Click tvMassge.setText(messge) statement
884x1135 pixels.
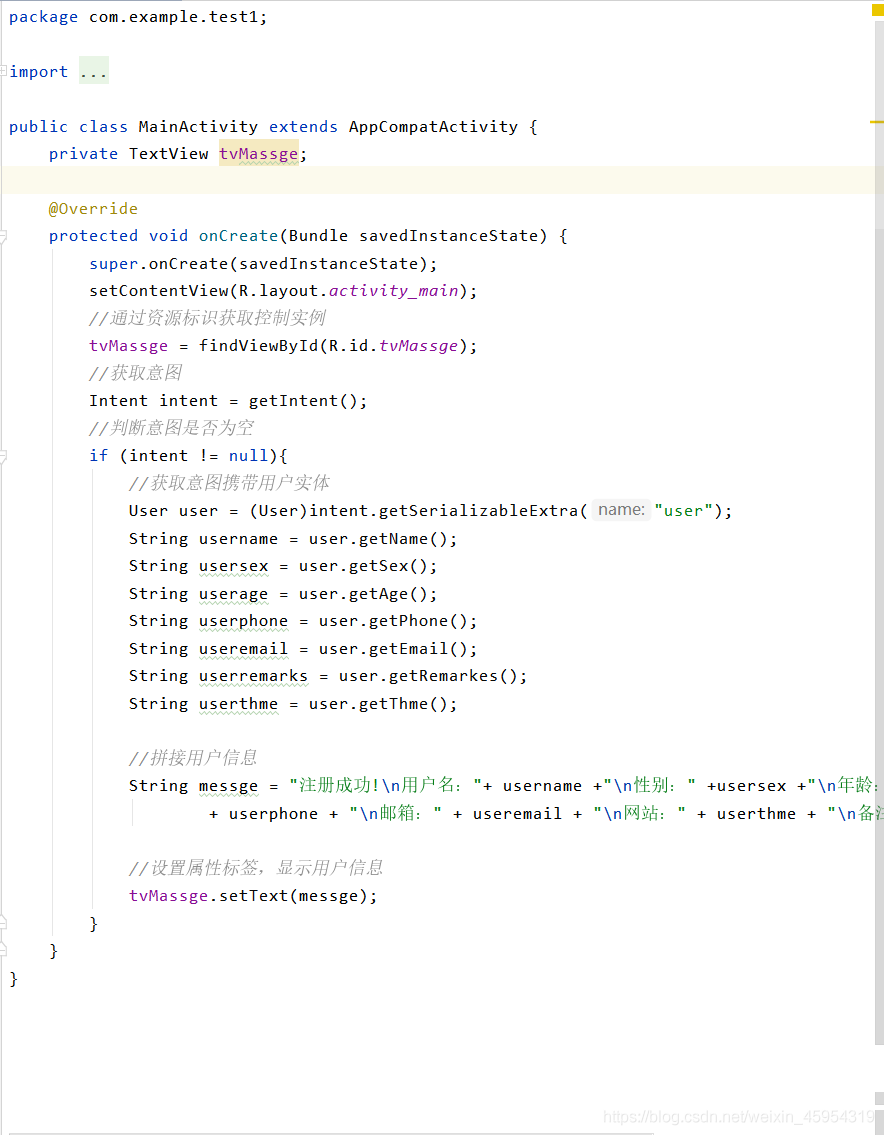tap(253, 896)
